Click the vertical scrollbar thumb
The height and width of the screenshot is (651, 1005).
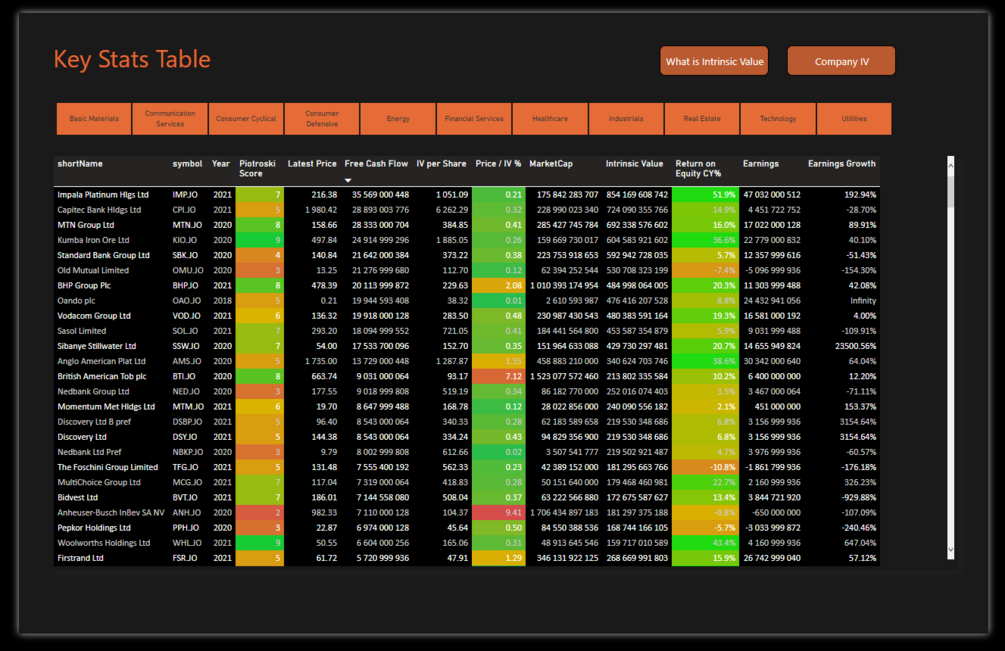point(951,190)
